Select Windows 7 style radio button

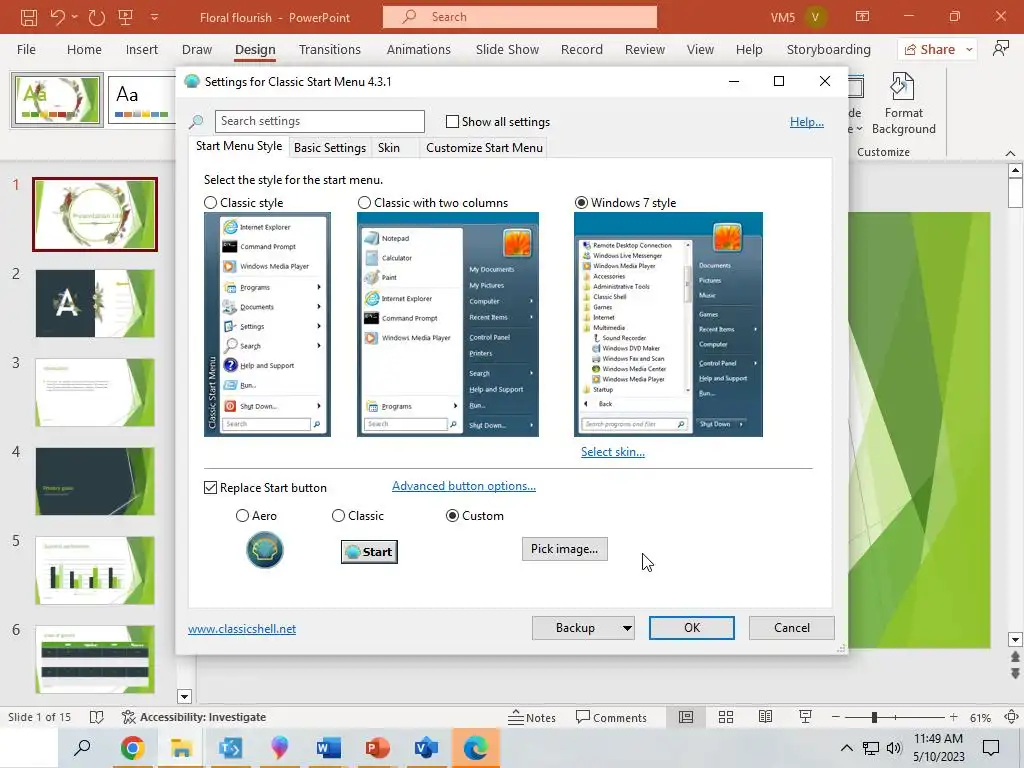point(581,202)
